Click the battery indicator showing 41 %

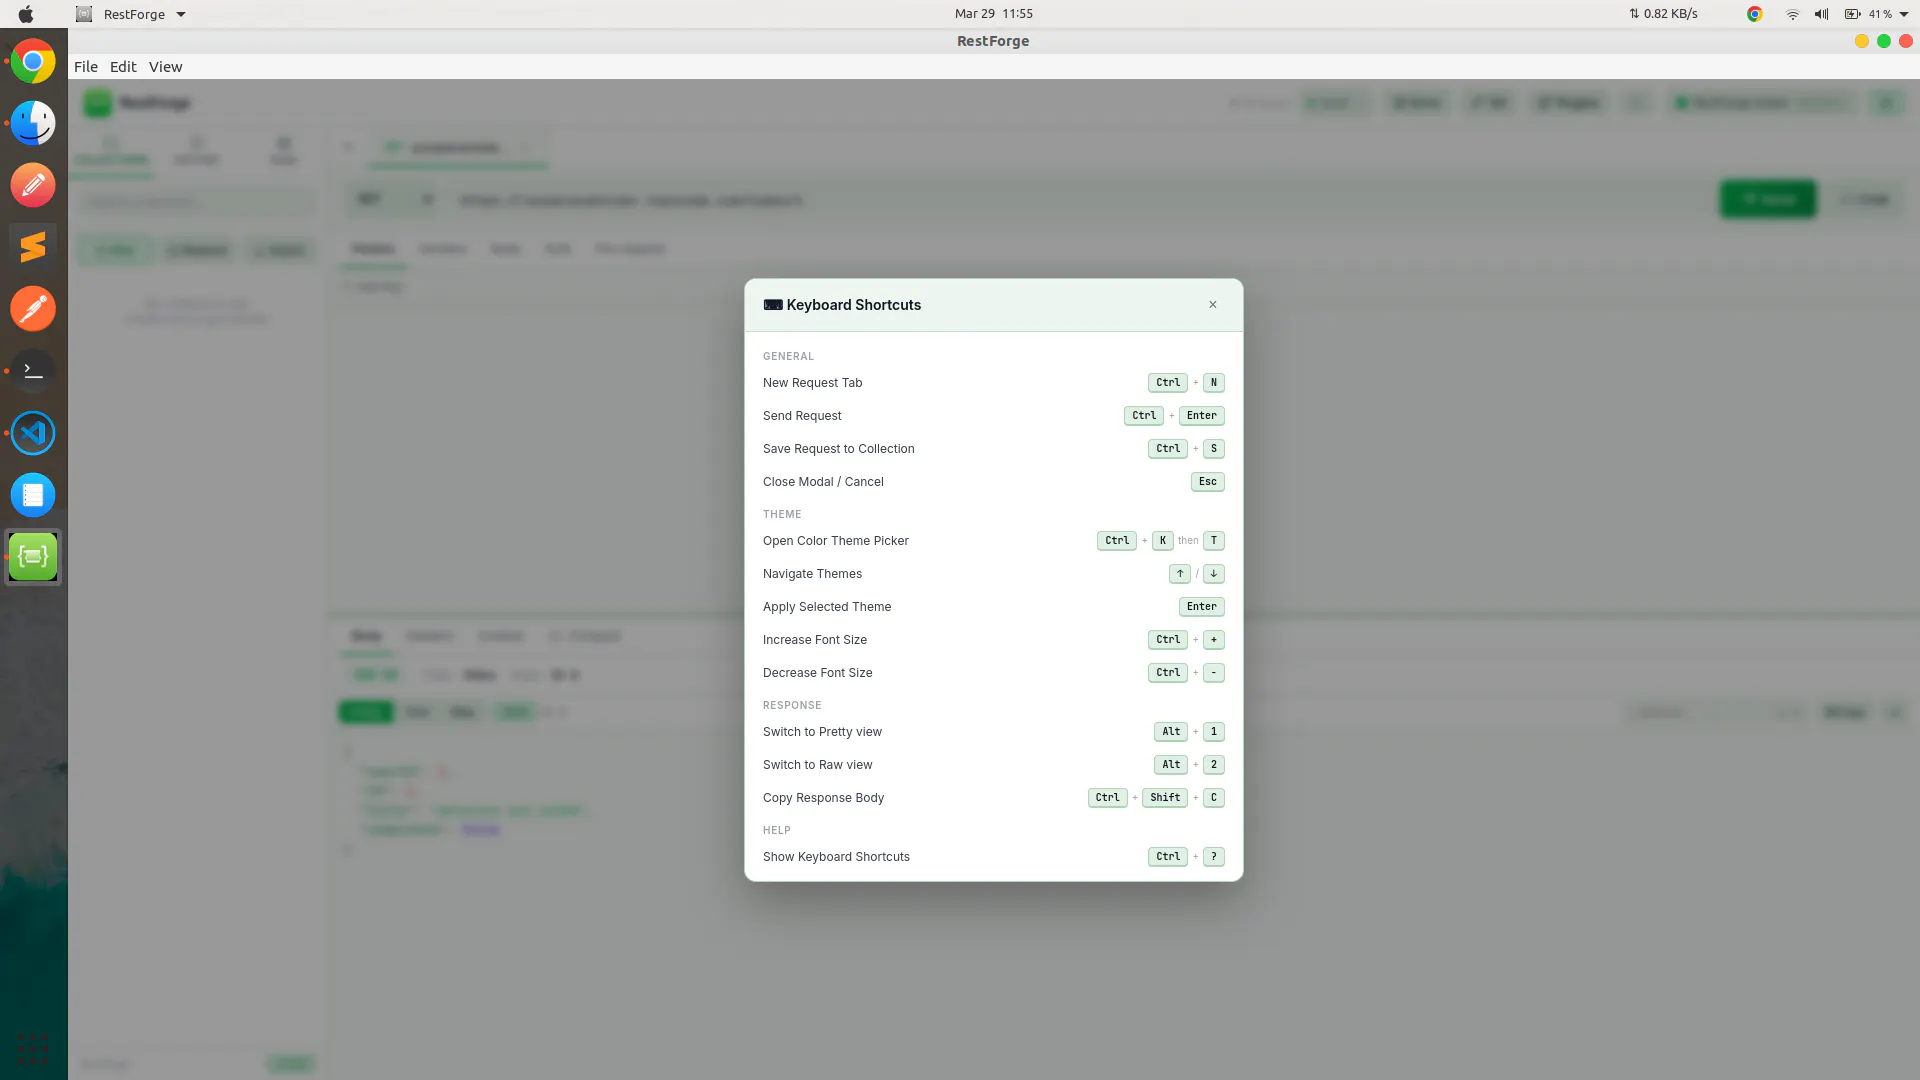[1868, 14]
